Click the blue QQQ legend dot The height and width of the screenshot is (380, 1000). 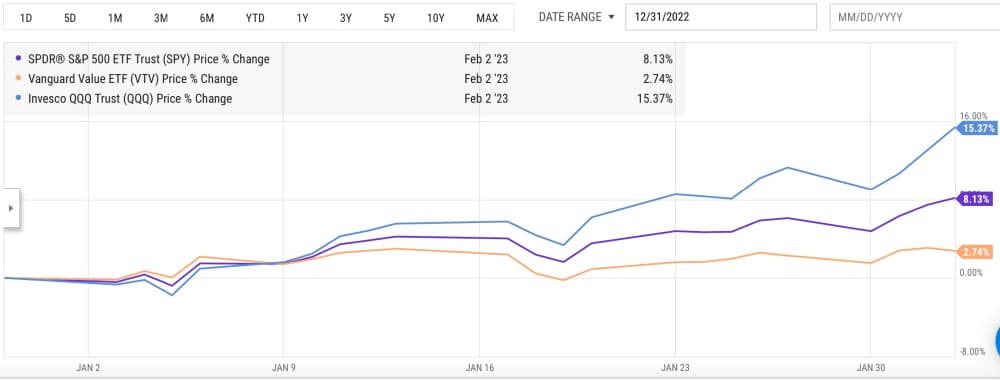click(x=19, y=99)
